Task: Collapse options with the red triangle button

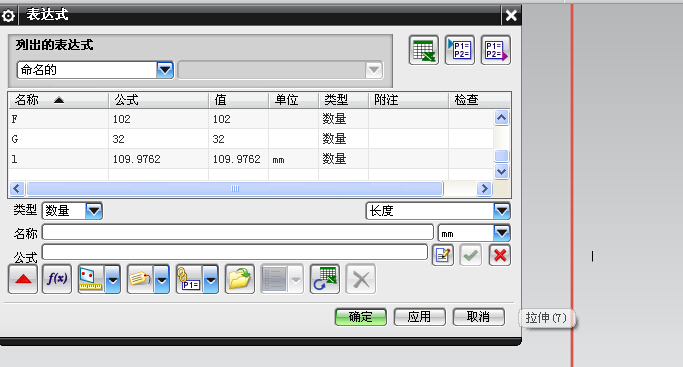Action: [x=23, y=279]
